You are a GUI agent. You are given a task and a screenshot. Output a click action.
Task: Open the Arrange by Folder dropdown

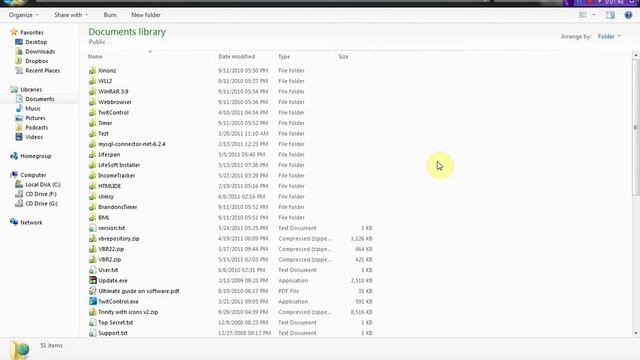[x=609, y=36]
